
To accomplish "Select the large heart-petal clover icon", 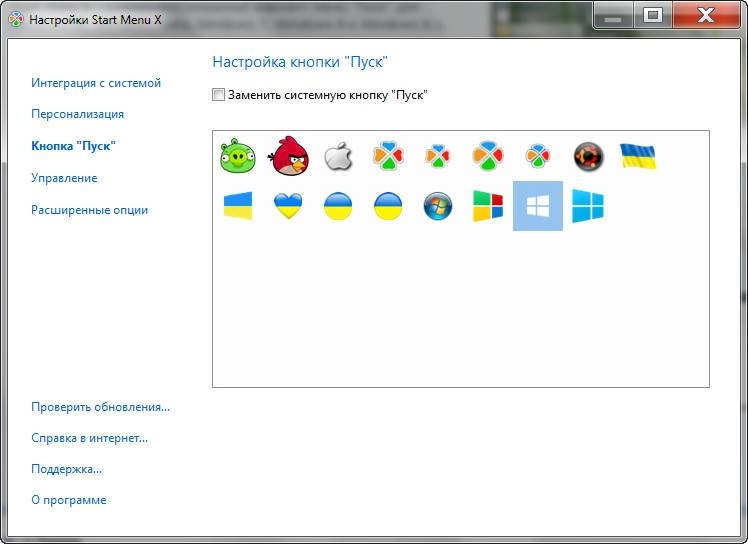I will [388, 156].
